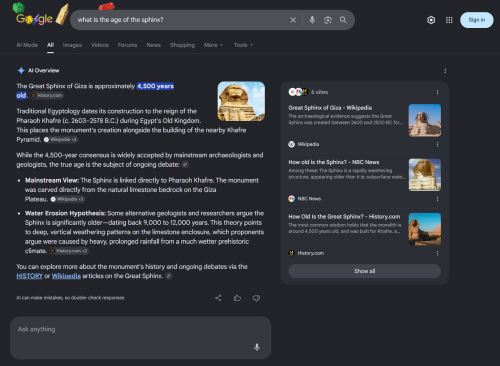Open Wikipedia +3 source chip after 'Pyramid.'
The height and width of the screenshot is (366, 500).
point(61,140)
